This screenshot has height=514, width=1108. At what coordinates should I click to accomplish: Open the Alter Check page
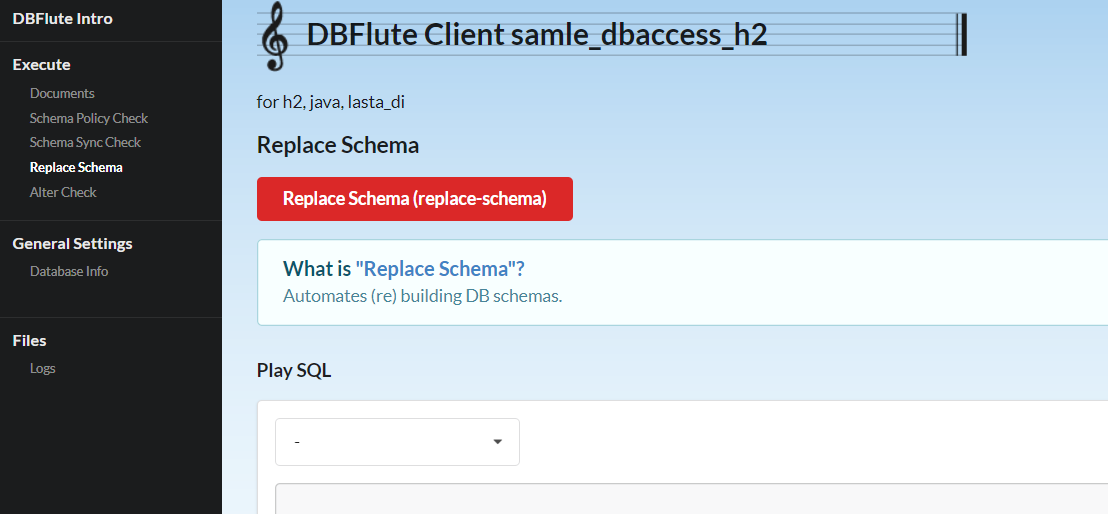[x=63, y=192]
